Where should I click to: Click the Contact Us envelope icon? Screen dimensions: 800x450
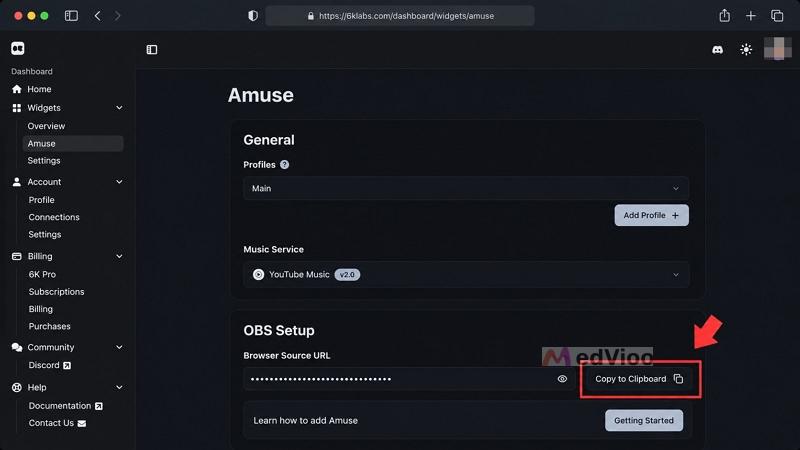(82, 423)
